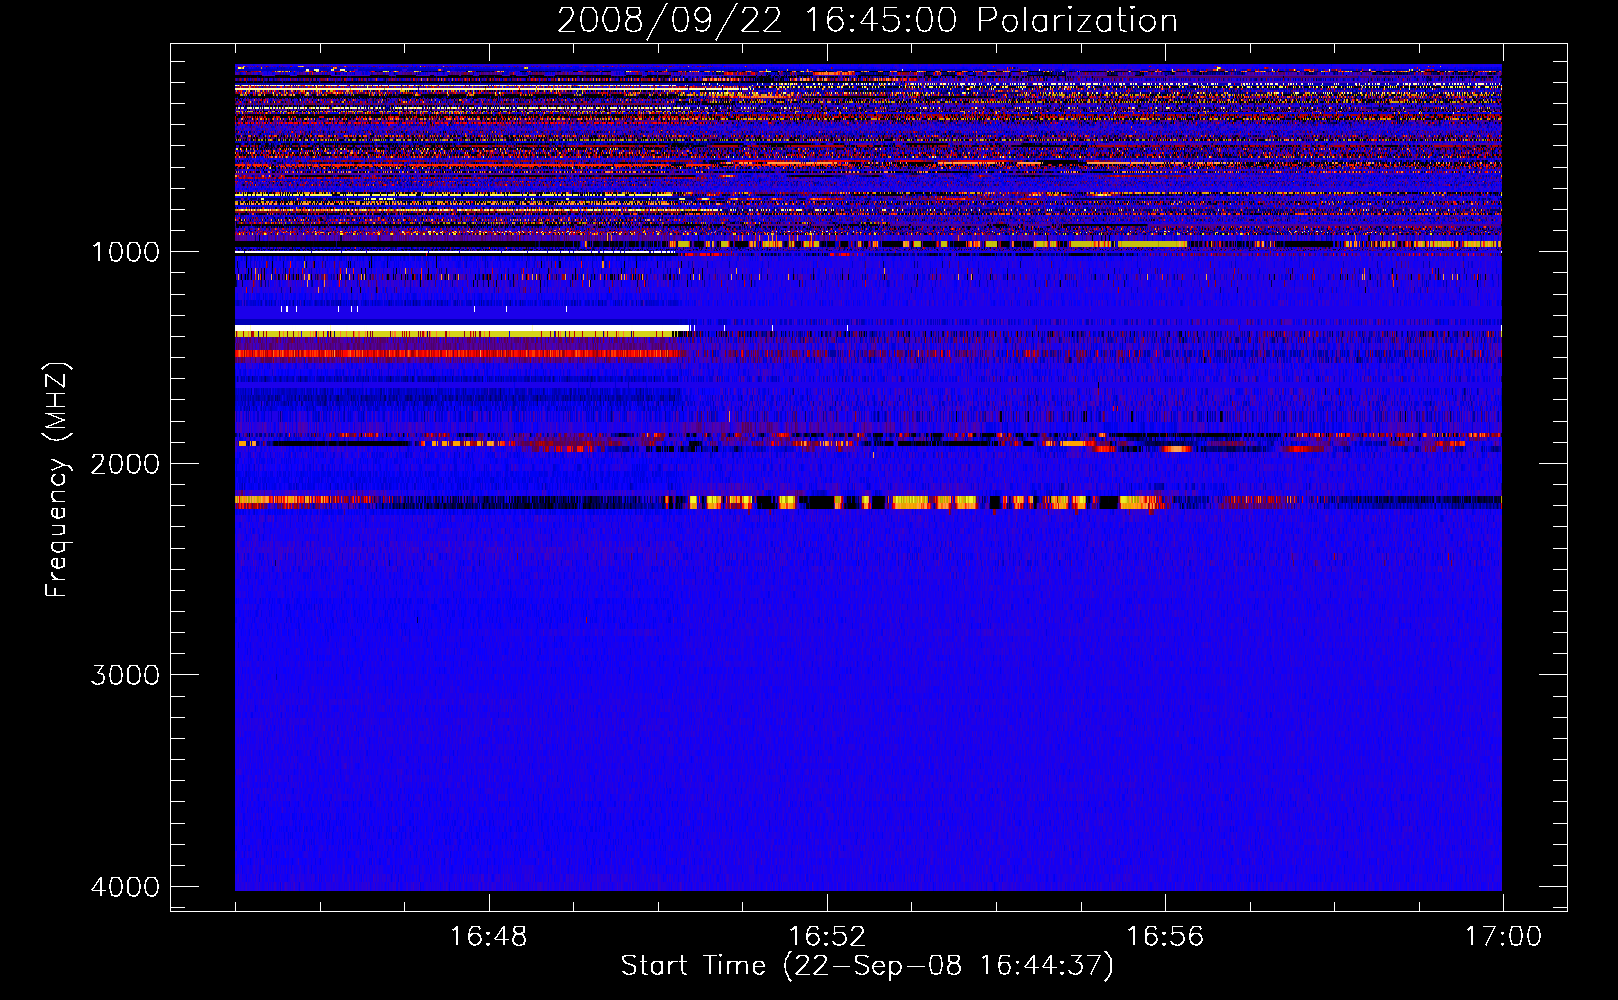This screenshot has width=1618, height=1000.
Task: Click the 17:00 time tick label
Action: pos(1503,937)
